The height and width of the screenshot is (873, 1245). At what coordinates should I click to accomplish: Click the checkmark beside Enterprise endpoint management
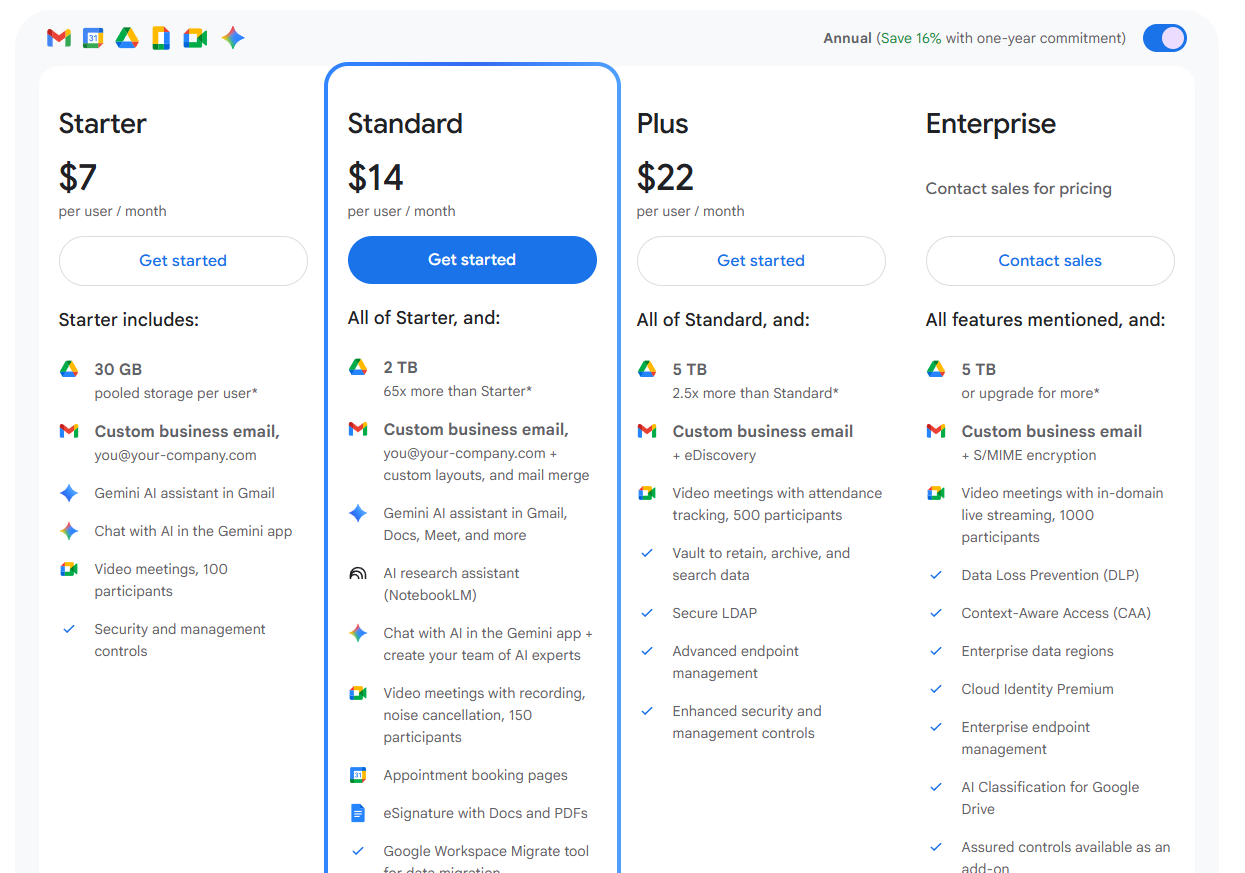point(936,727)
